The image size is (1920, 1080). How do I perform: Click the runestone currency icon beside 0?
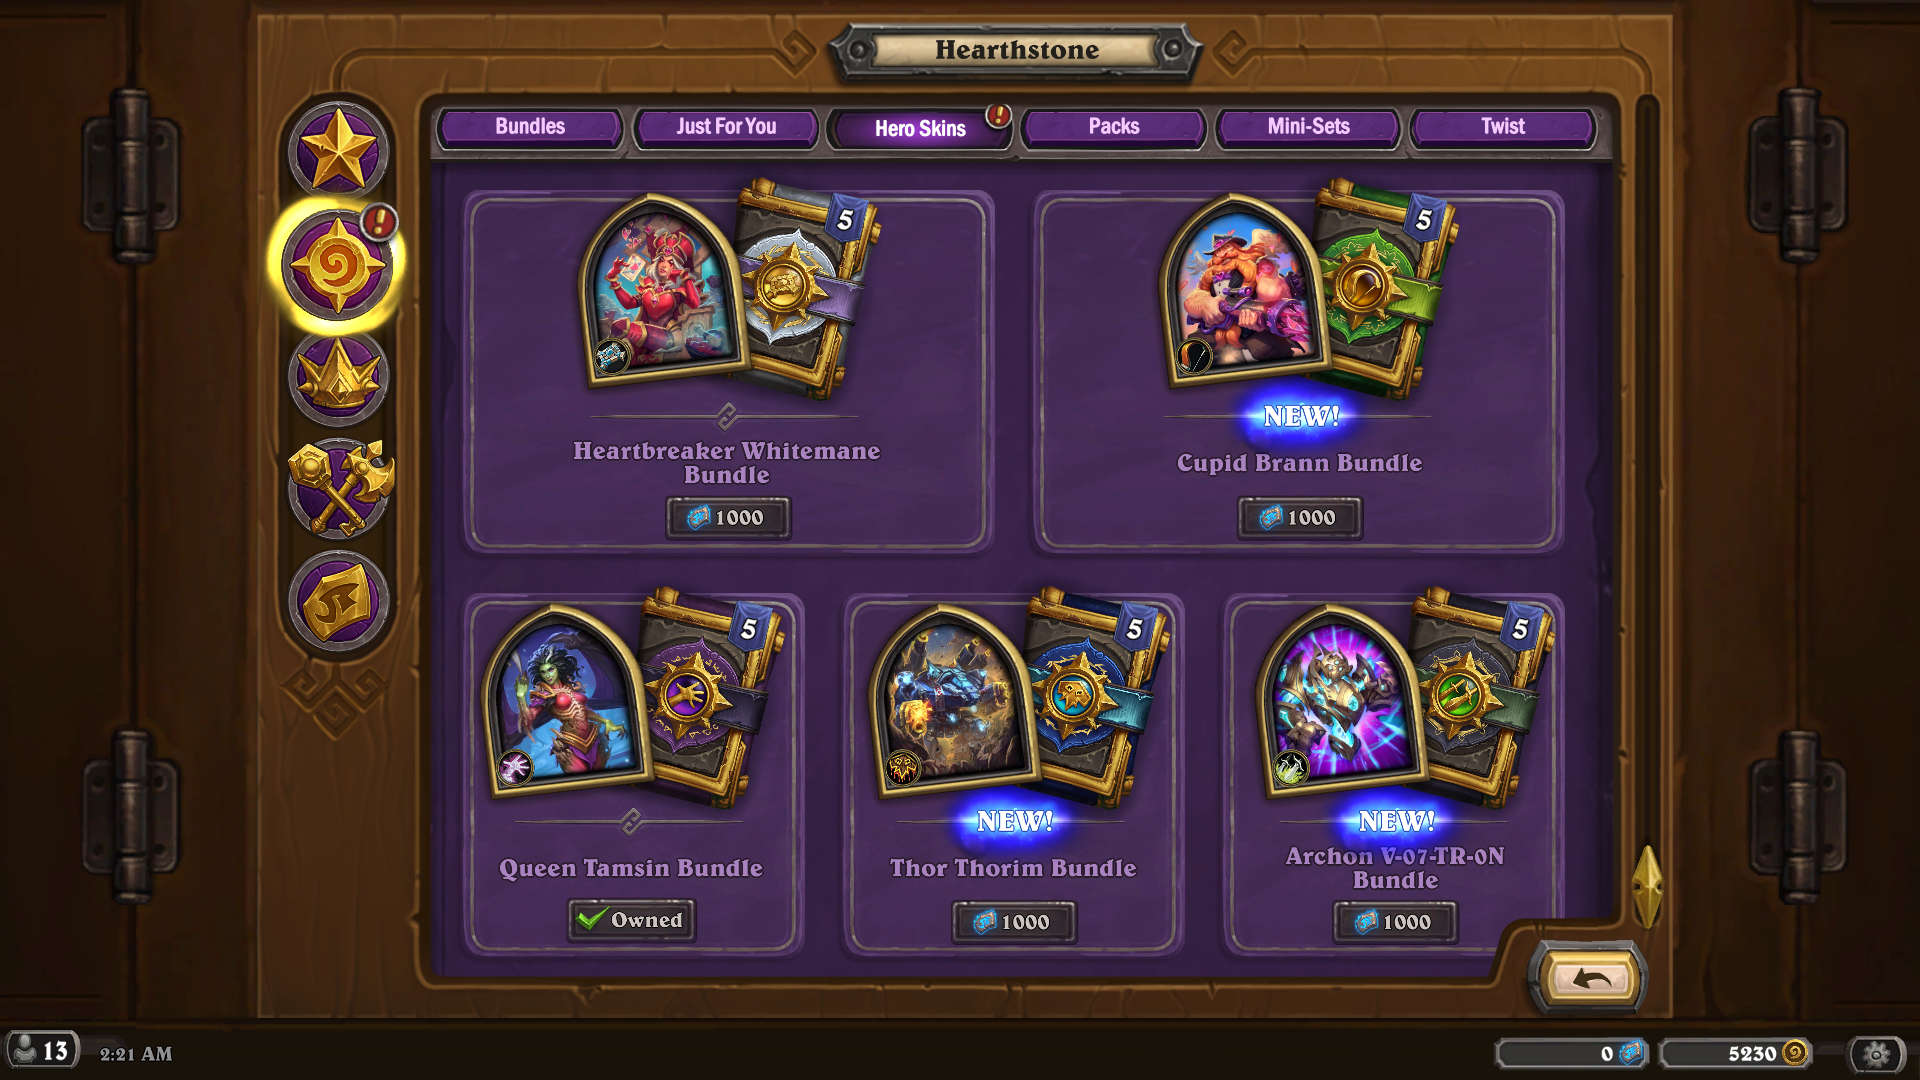click(1631, 1052)
